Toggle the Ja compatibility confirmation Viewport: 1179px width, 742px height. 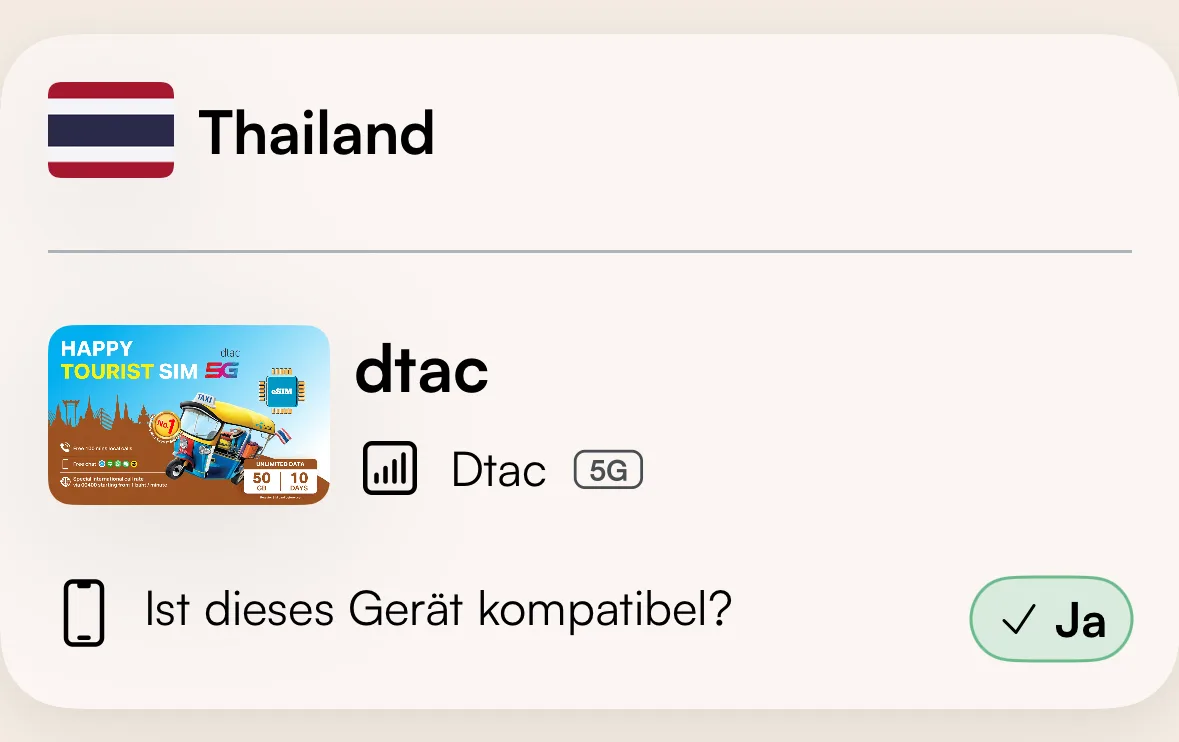(x=1051, y=619)
